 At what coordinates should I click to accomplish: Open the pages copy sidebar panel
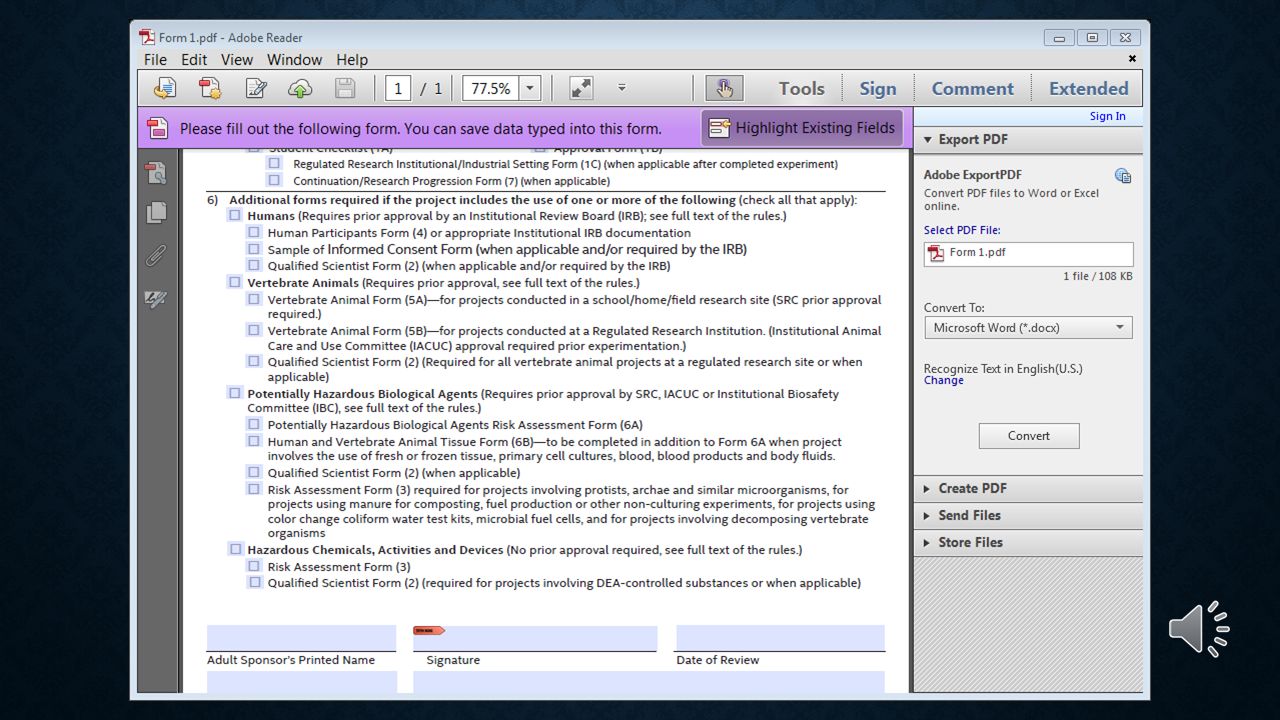click(156, 212)
